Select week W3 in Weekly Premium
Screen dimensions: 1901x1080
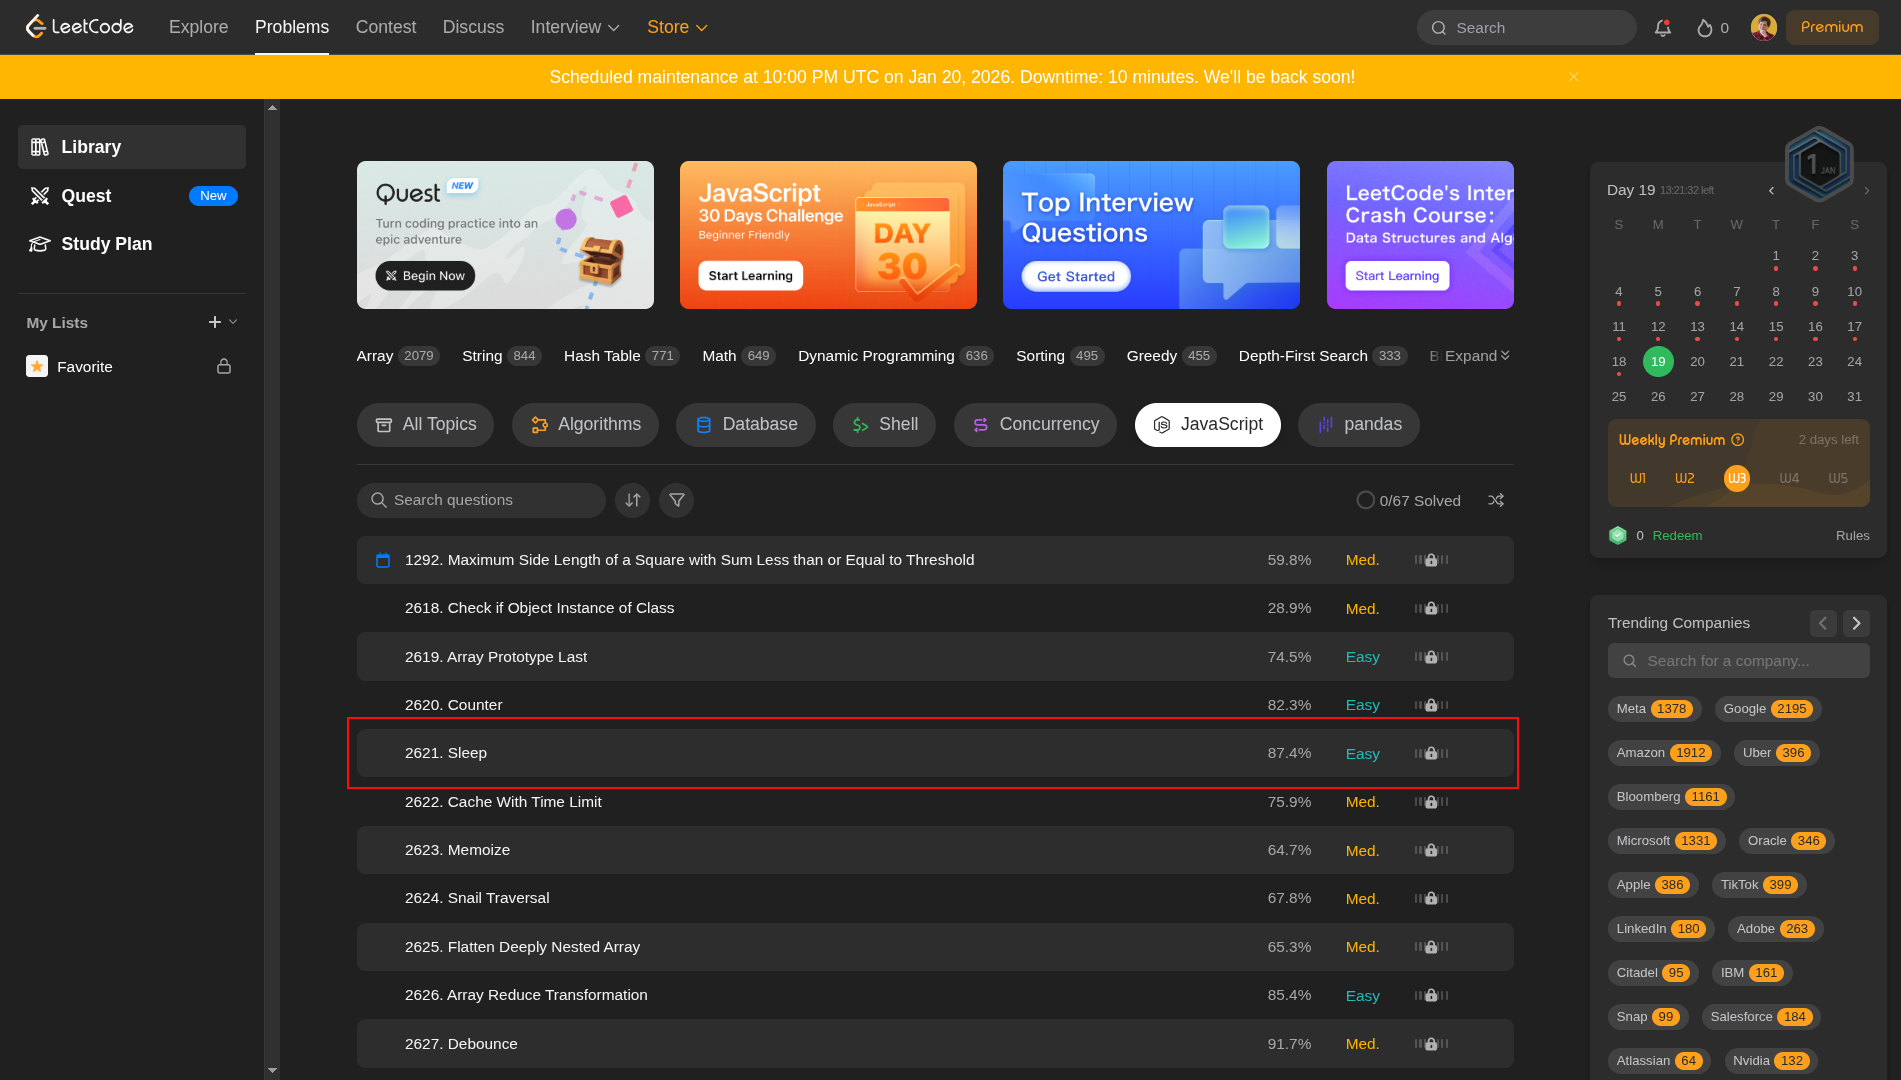tap(1736, 478)
